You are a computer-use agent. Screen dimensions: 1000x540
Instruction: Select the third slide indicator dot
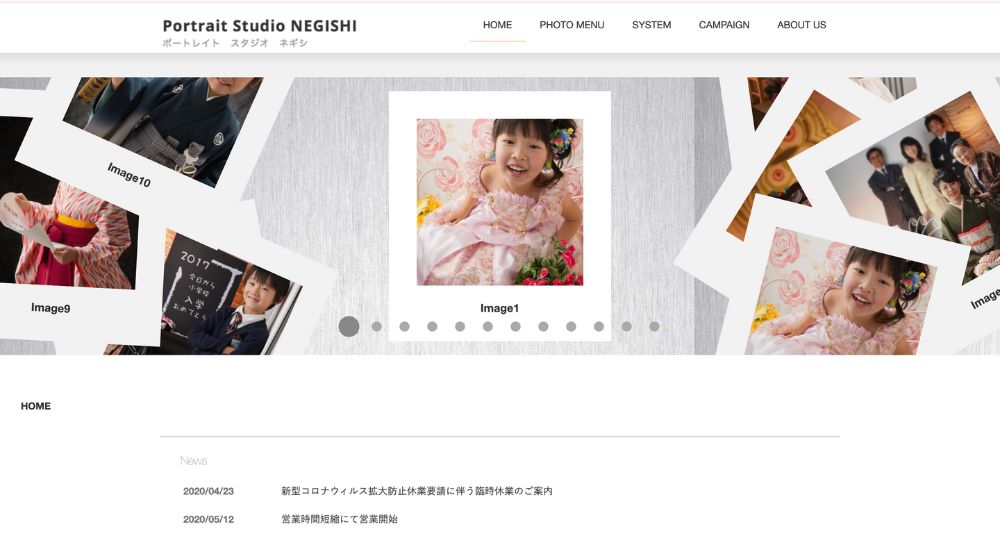click(404, 326)
